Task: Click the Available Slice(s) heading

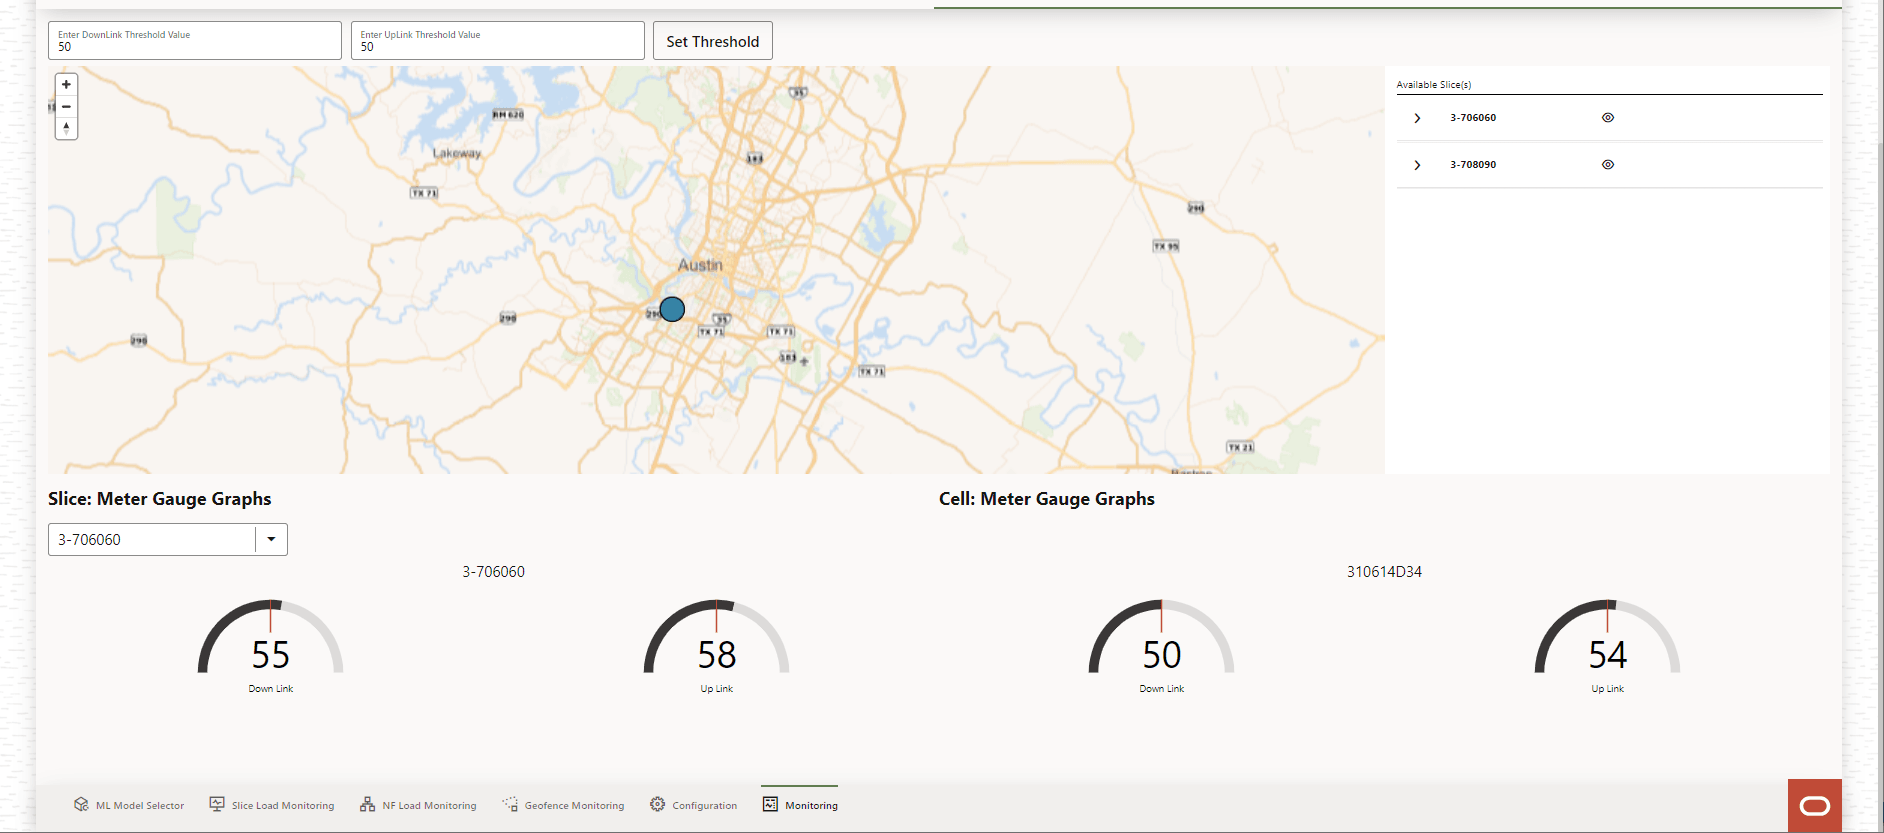Action: click(x=1433, y=85)
